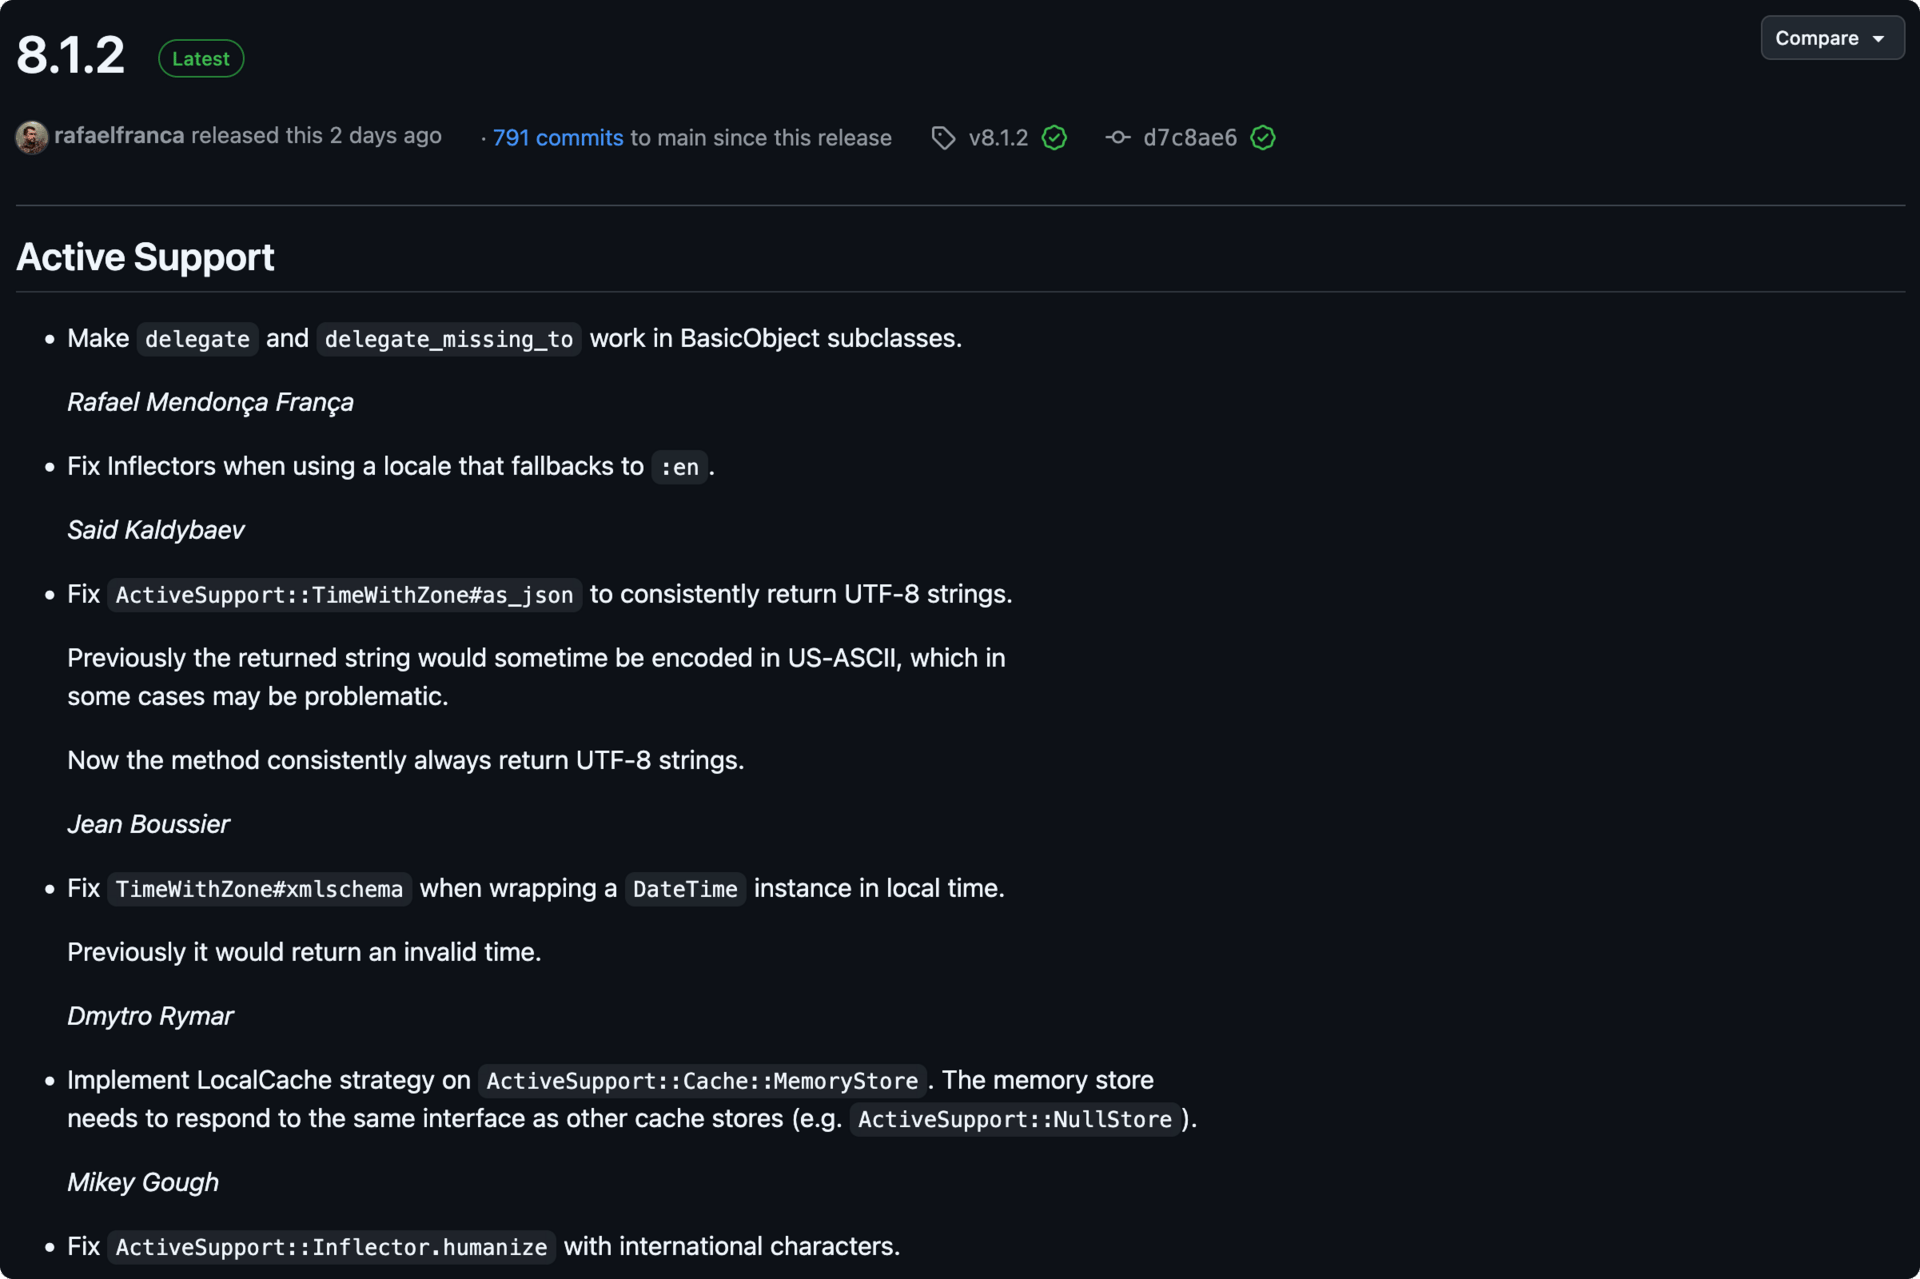The image size is (1920, 1279).
Task: Click the Compare dropdown arrow
Action: point(1879,39)
